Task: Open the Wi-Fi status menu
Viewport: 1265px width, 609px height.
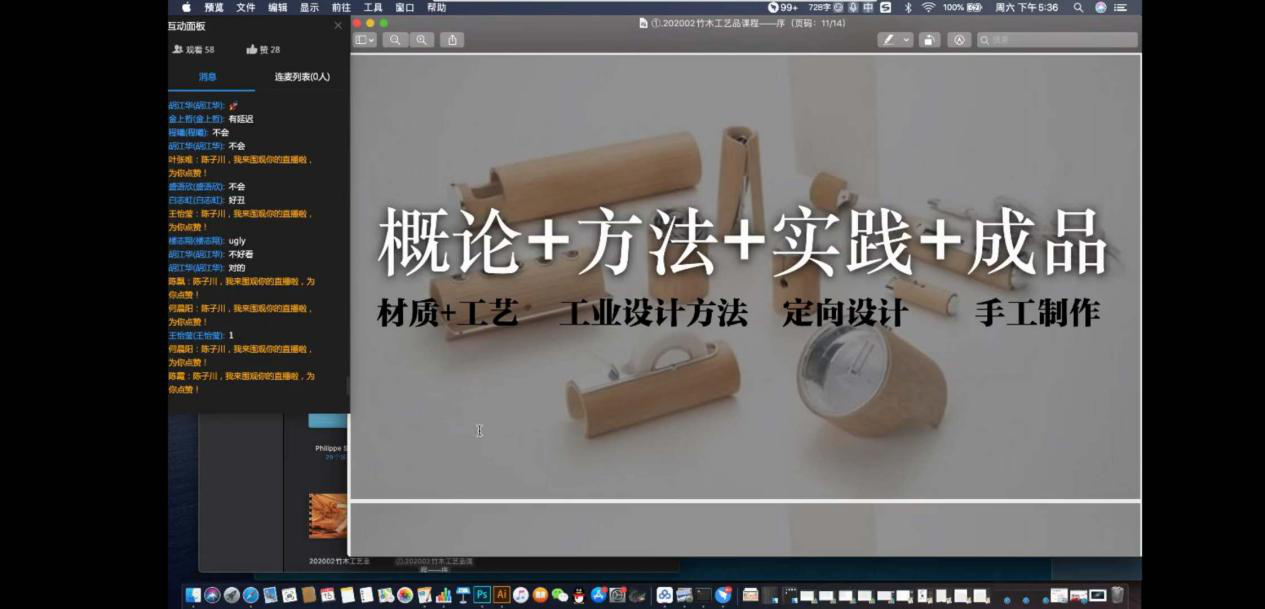Action: (928, 7)
